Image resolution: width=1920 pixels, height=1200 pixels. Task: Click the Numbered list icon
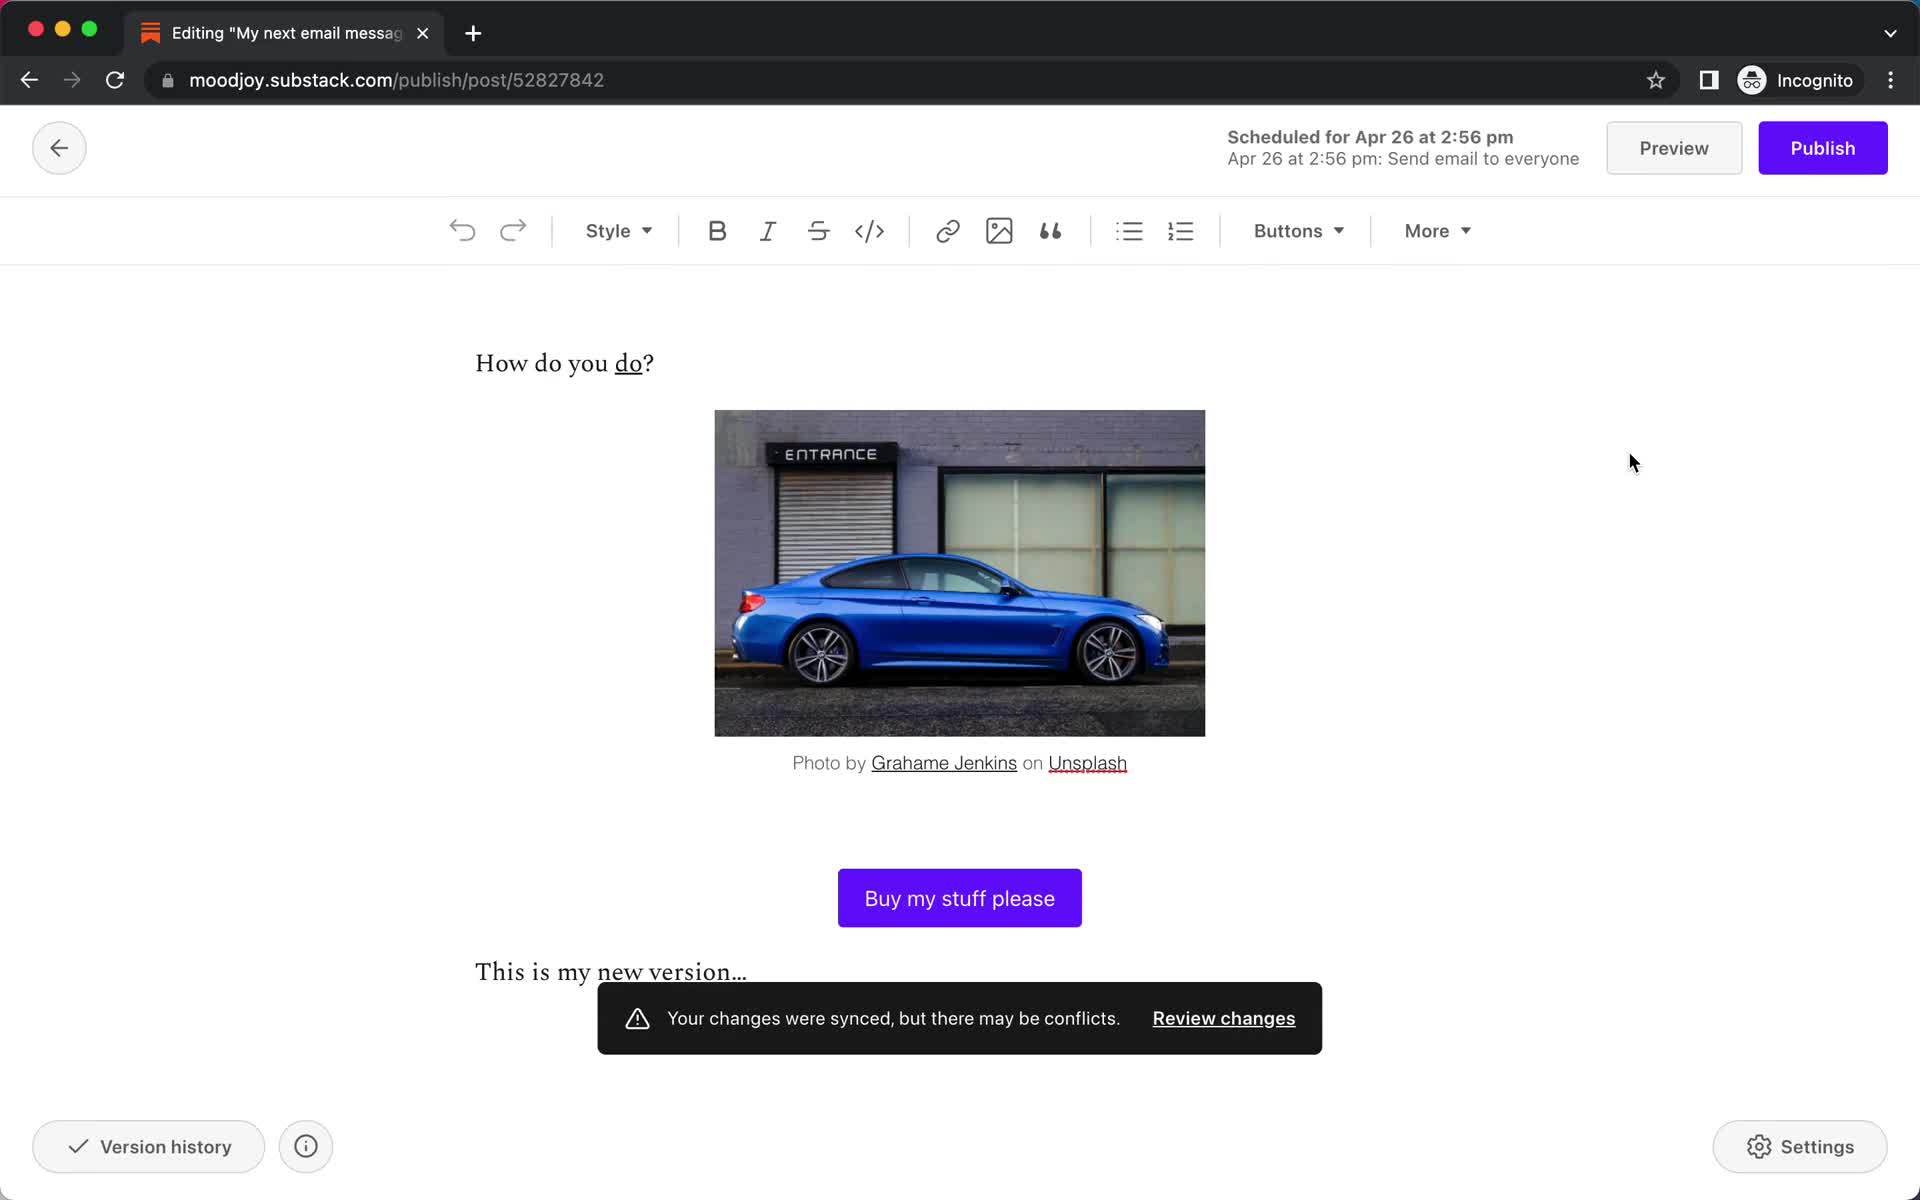(1182, 231)
